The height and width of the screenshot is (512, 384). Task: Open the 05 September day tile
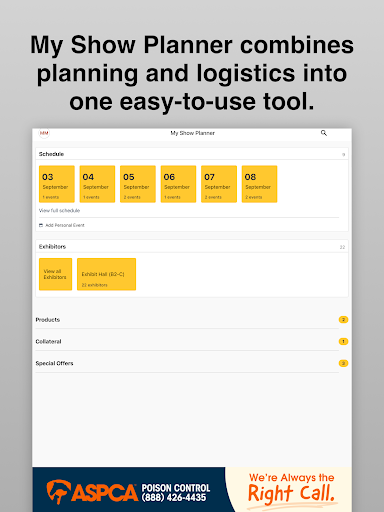[138, 184]
